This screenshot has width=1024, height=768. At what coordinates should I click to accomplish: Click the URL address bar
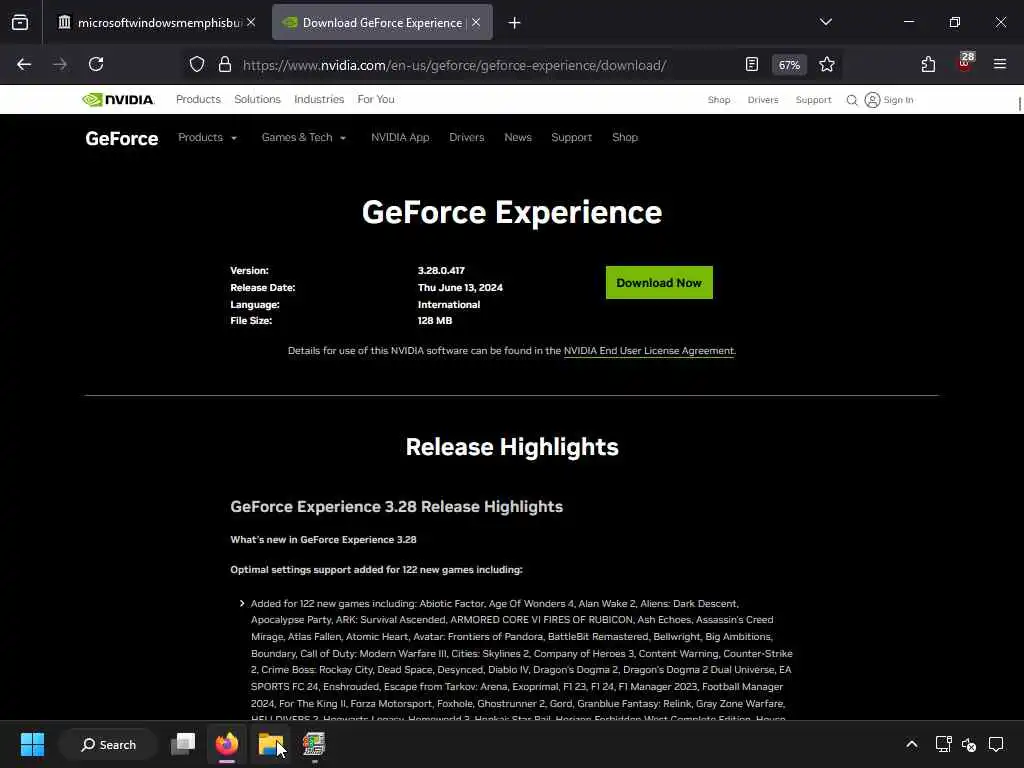[455, 65]
